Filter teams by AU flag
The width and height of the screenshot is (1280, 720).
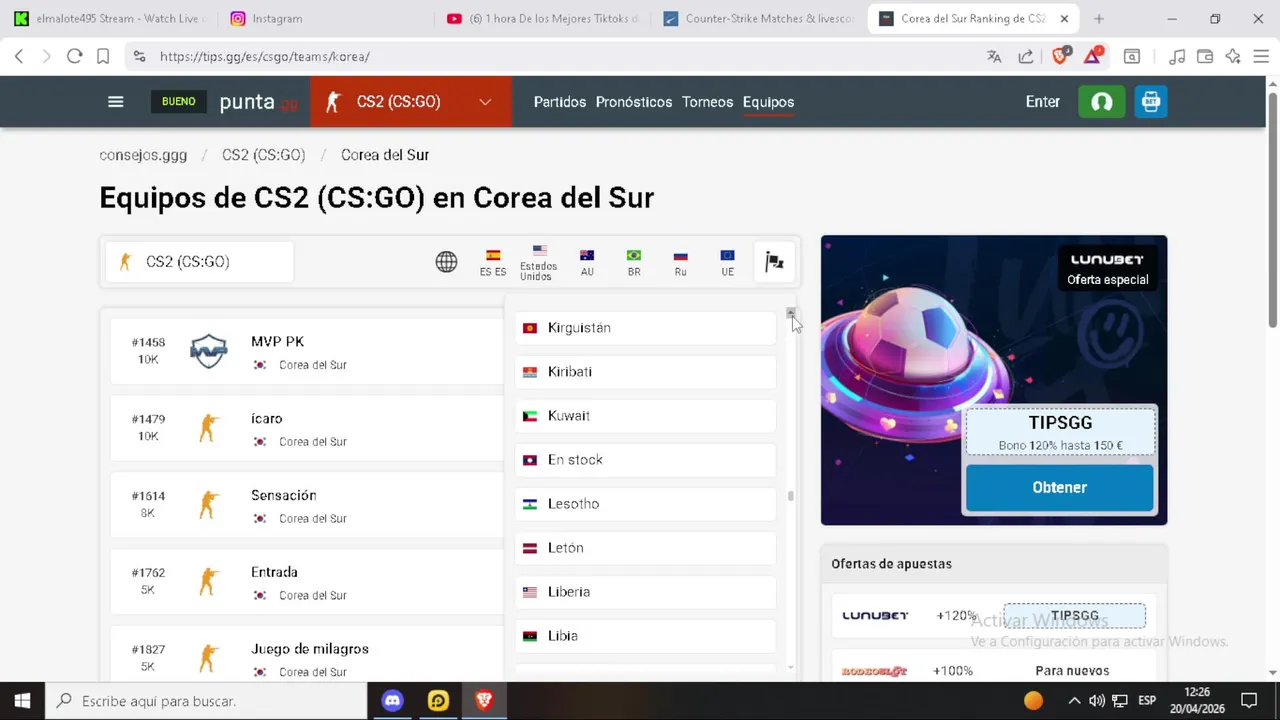pyautogui.click(x=587, y=262)
